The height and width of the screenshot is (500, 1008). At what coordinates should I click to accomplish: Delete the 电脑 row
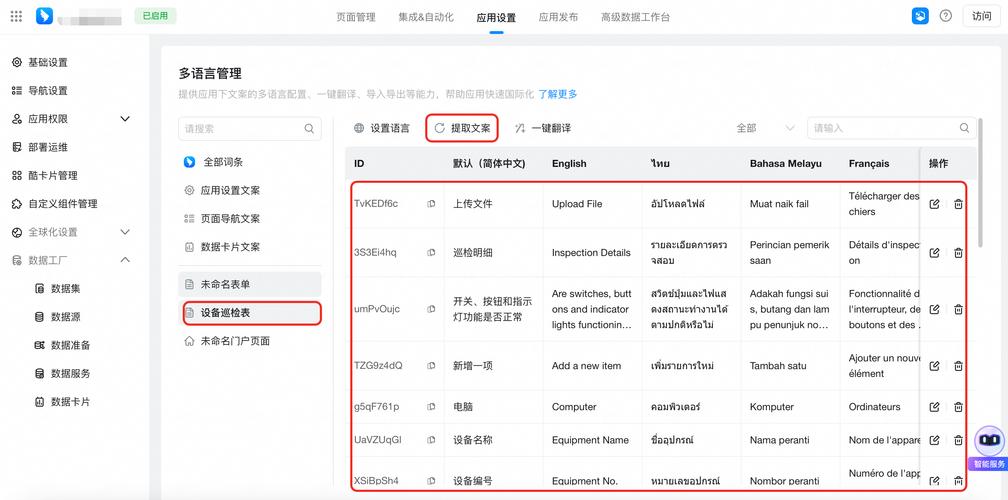point(958,407)
